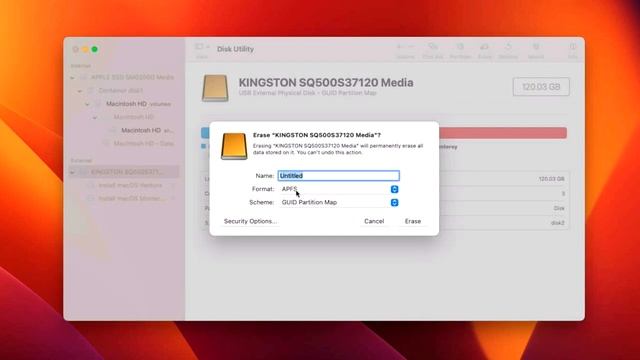Click the large KINGSTON drive icon in header
Viewport: 640px width, 360px height.
215,88
